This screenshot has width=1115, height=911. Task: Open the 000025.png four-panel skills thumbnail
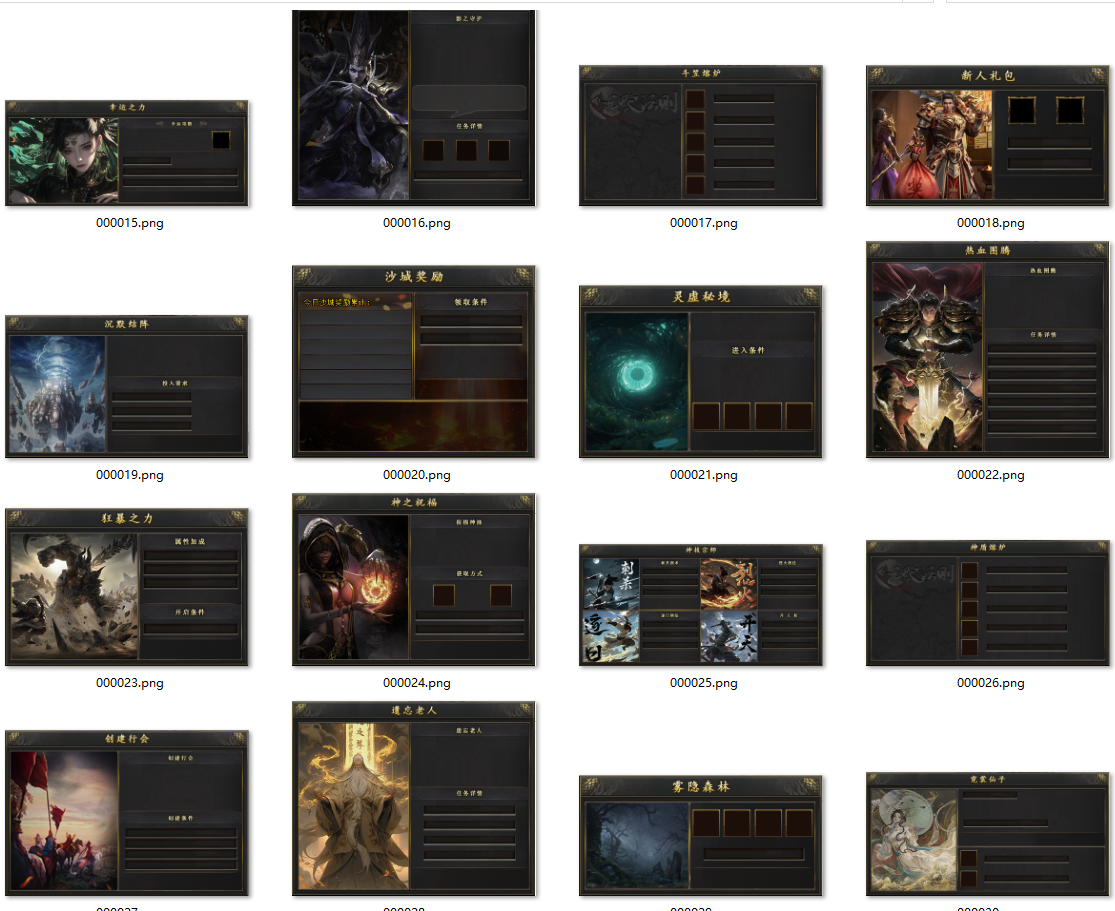(701, 605)
